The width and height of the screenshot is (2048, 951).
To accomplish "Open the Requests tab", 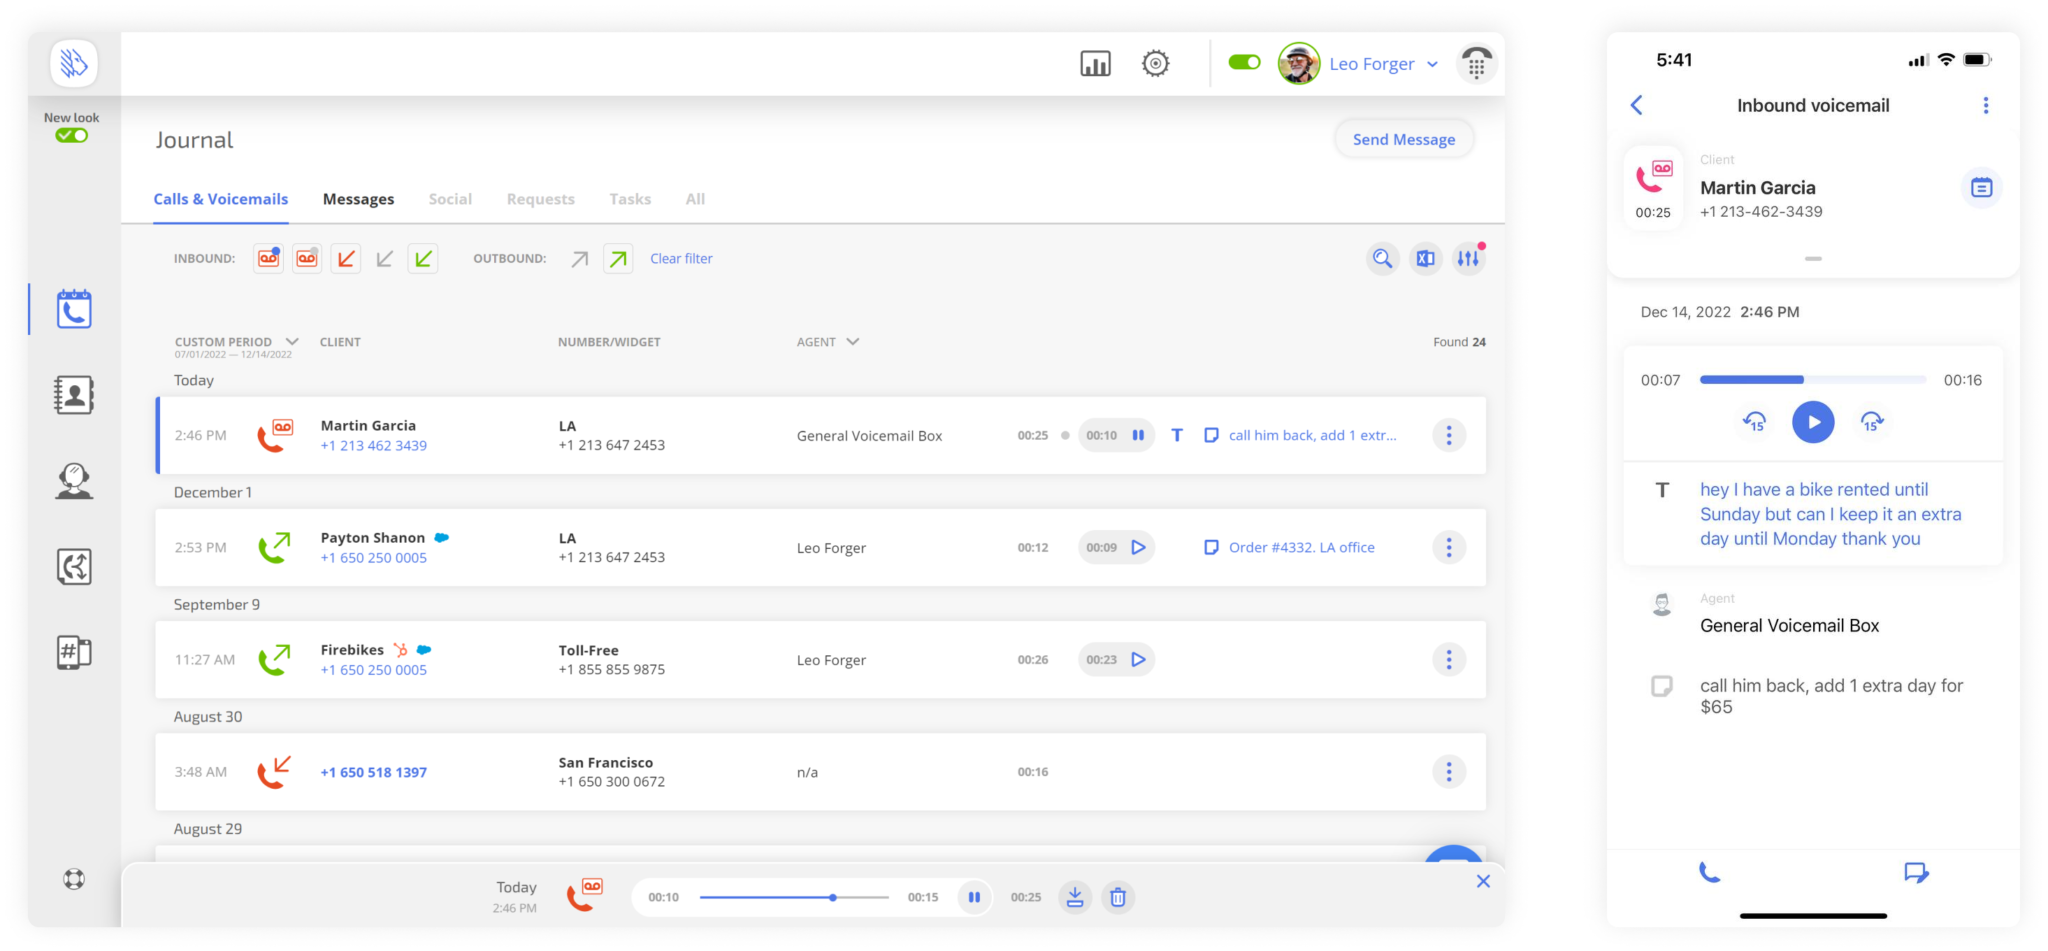I will coord(540,199).
